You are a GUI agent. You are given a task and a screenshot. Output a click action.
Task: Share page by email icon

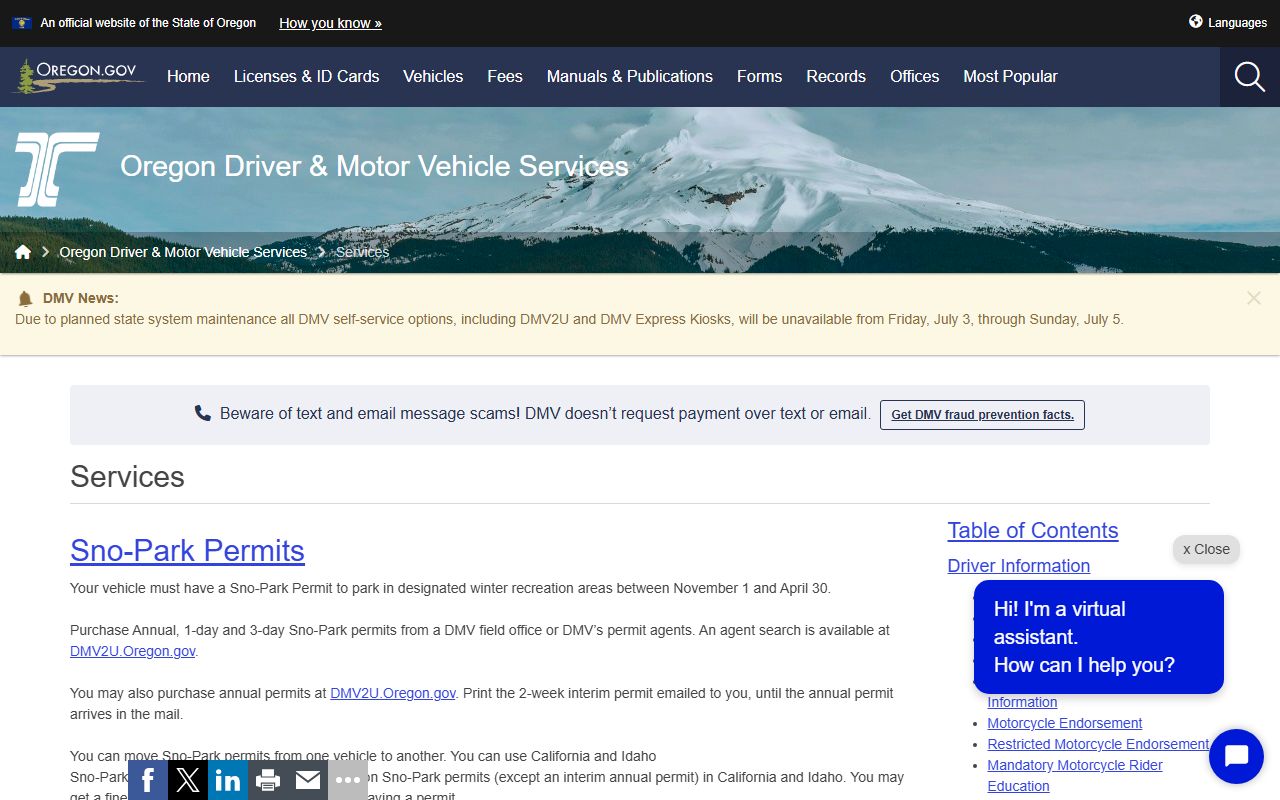coord(308,780)
